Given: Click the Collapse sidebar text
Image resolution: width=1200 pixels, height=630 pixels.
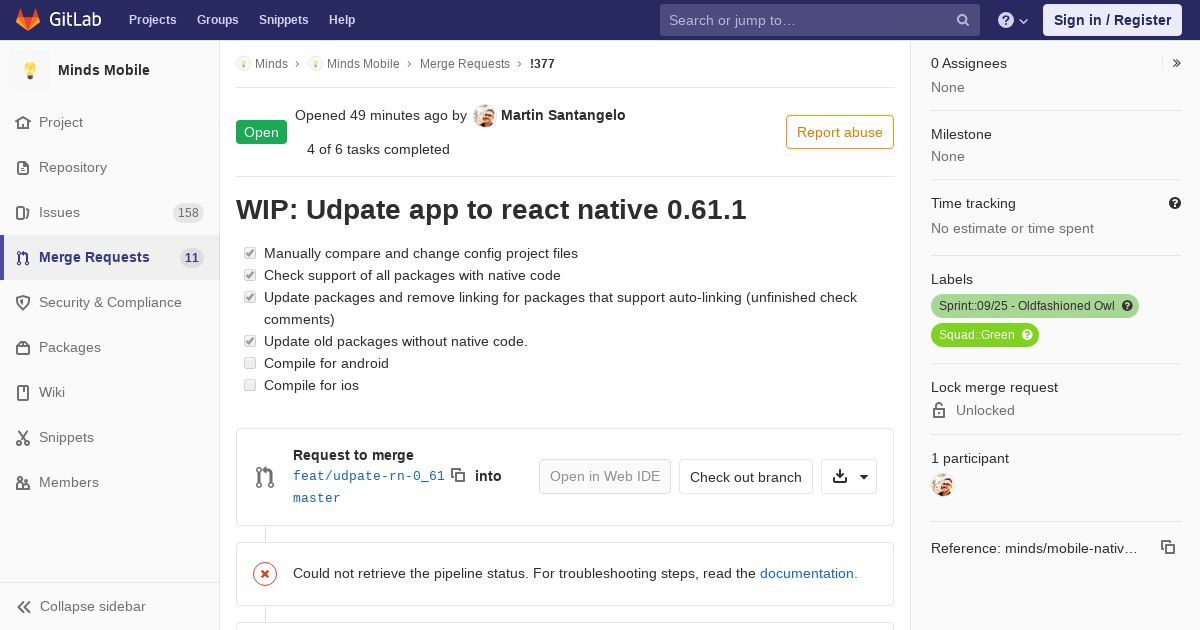Looking at the screenshot, I should [93, 606].
